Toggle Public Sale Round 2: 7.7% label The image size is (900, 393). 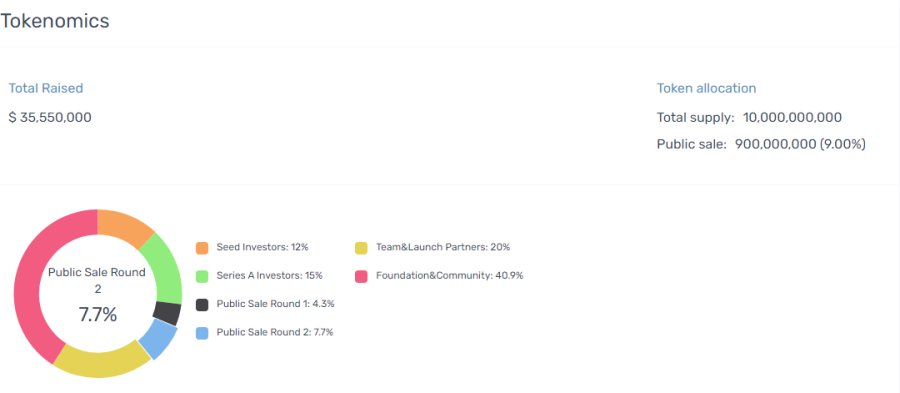pyautogui.click(x=274, y=332)
